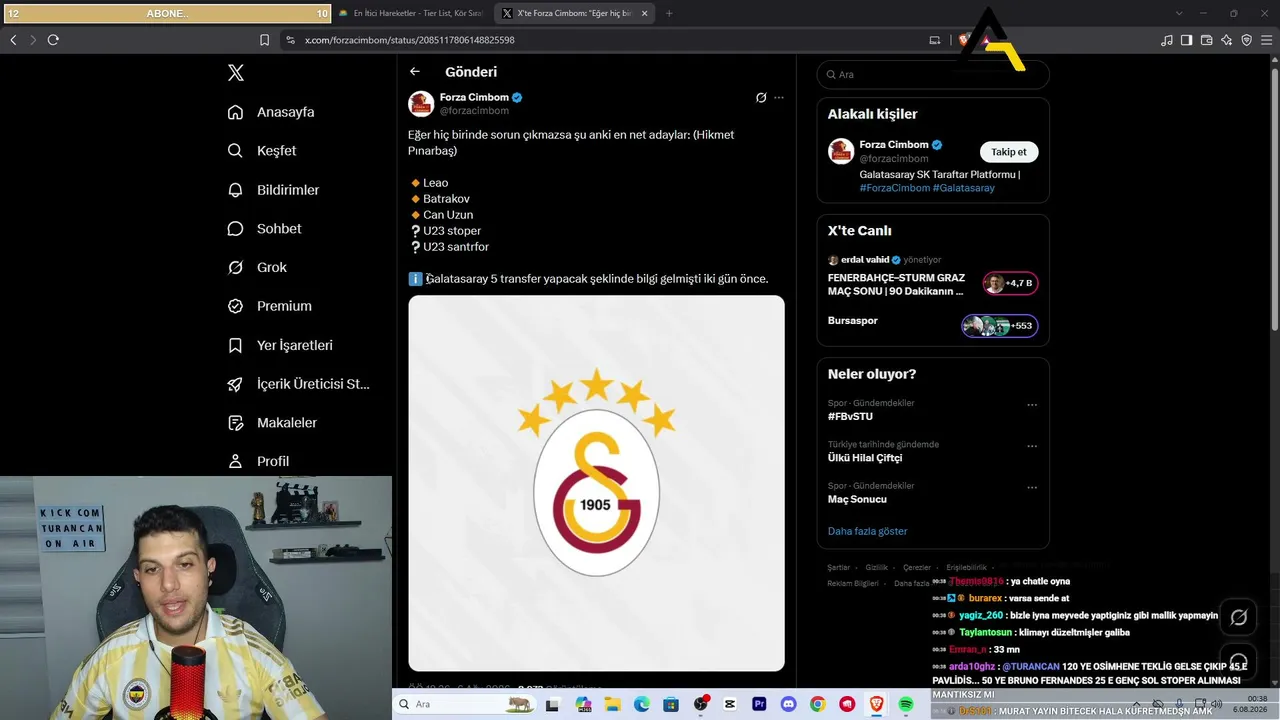Open #ForzaCimbom hashtag link
This screenshot has height=720, width=1280.
point(895,188)
